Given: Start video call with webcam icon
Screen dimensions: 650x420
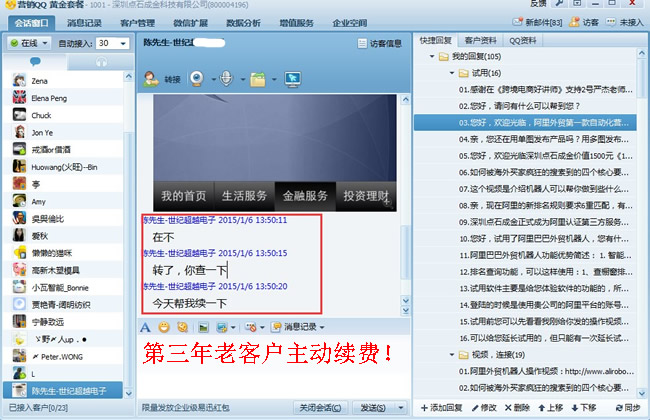Looking at the screenshot, I should pyautogui.click(x=197, y=78).
